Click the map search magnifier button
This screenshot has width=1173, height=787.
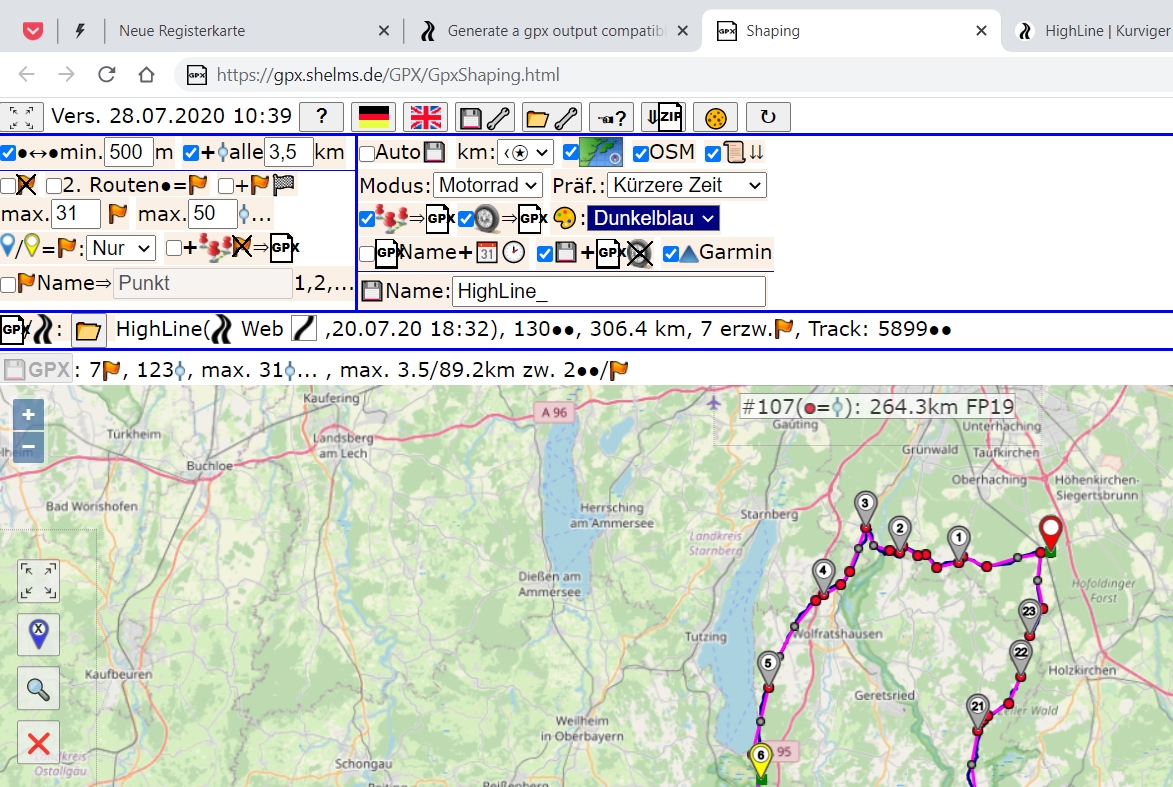[x=38, y=688]
